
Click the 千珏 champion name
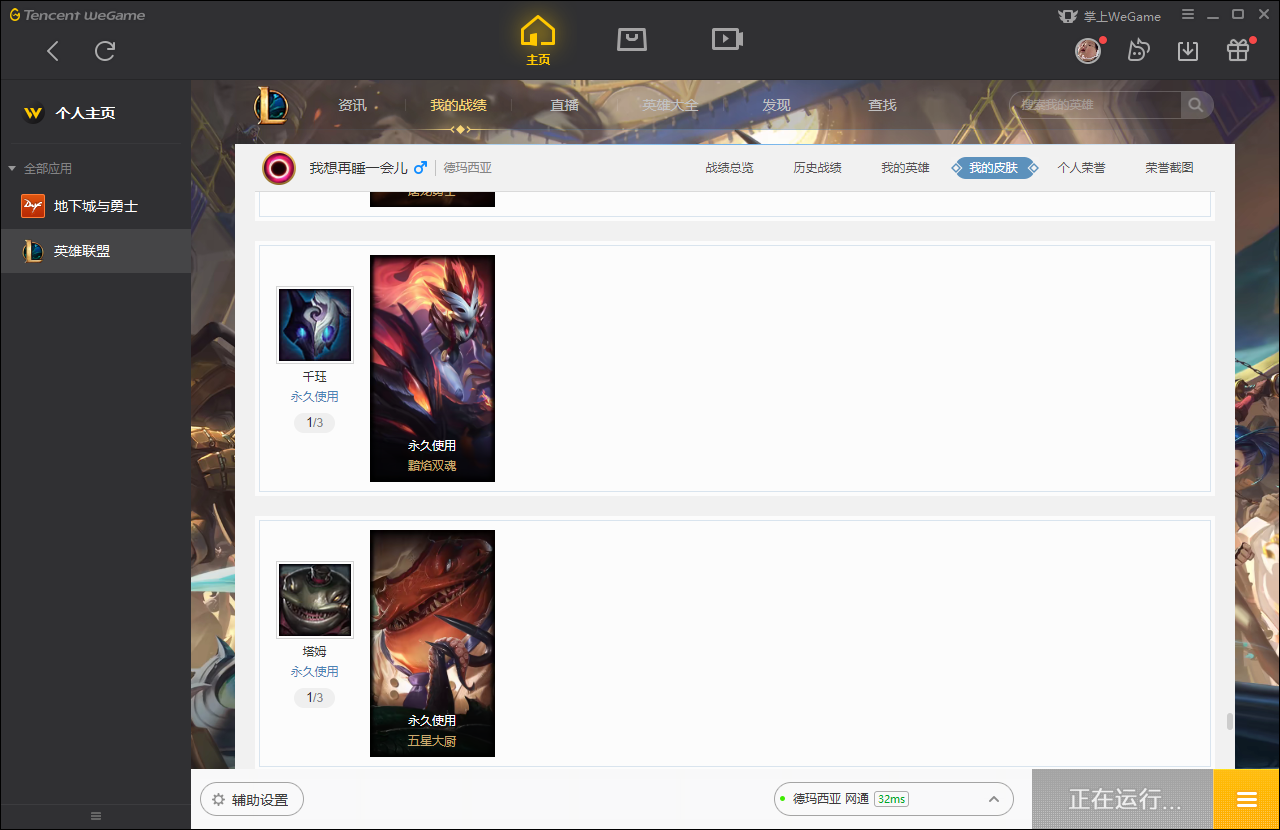(x=315, y=377)
